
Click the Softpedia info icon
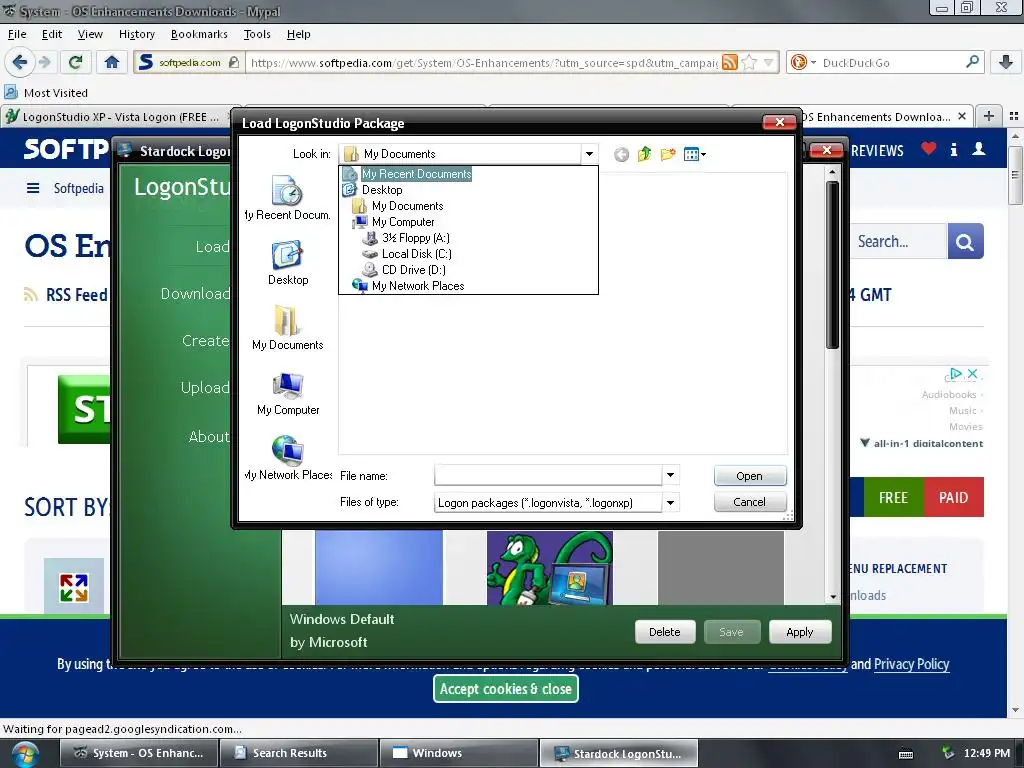(x=953, y=150)
